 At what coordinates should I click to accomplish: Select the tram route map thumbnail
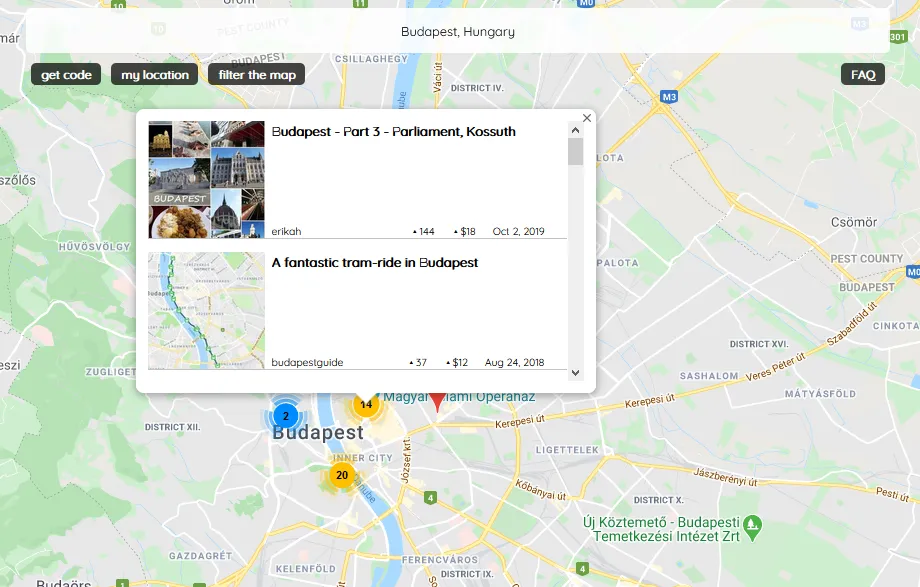coord(207,311)
